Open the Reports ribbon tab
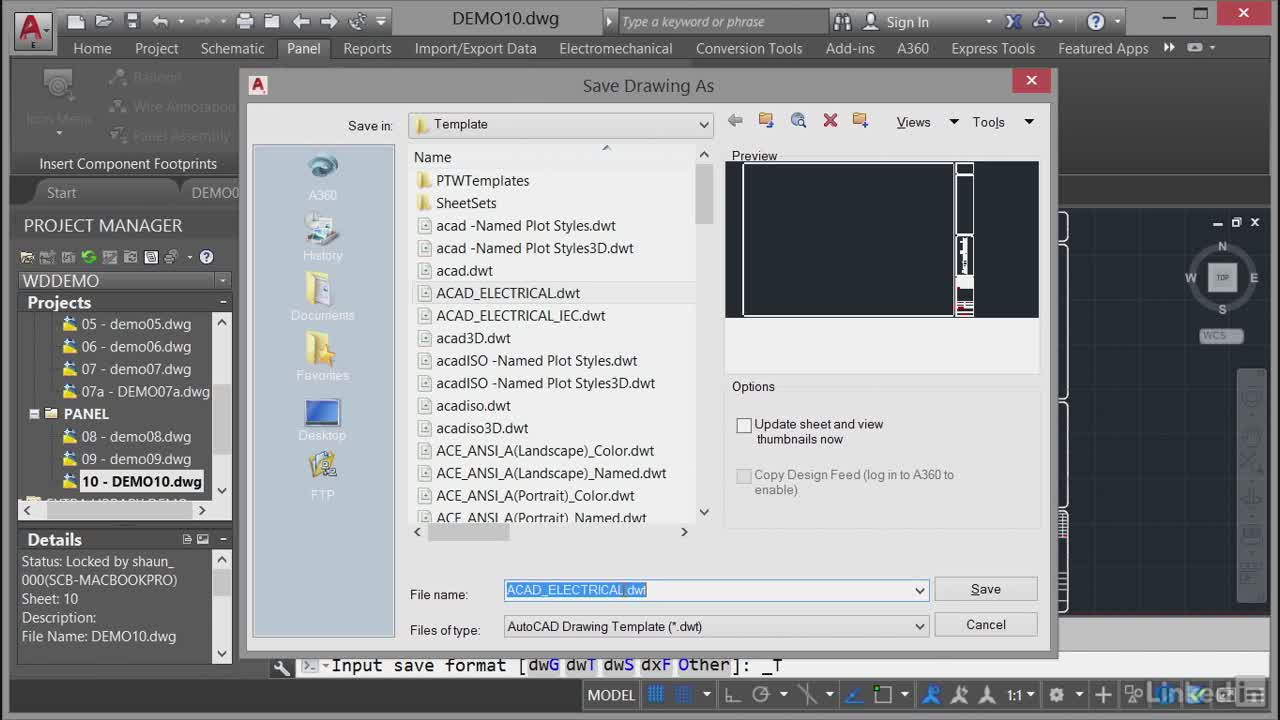The image size is (1280, 720). (367, 48)
